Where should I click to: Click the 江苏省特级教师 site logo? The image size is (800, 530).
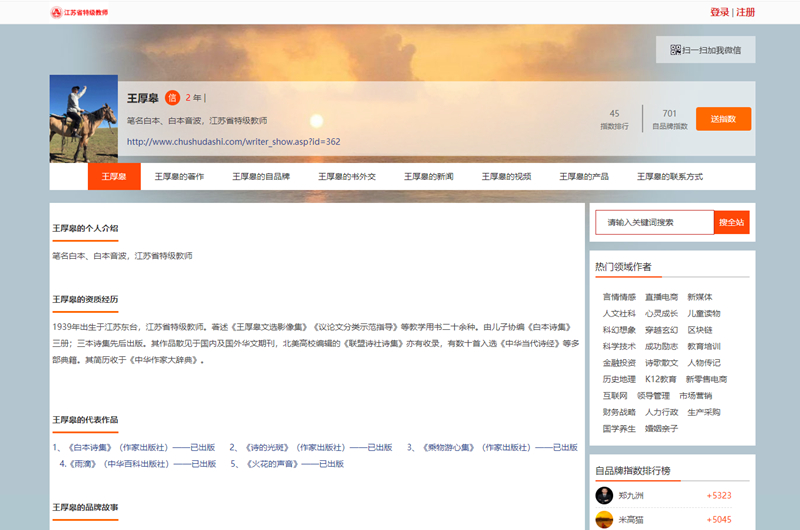click(79, 12)
